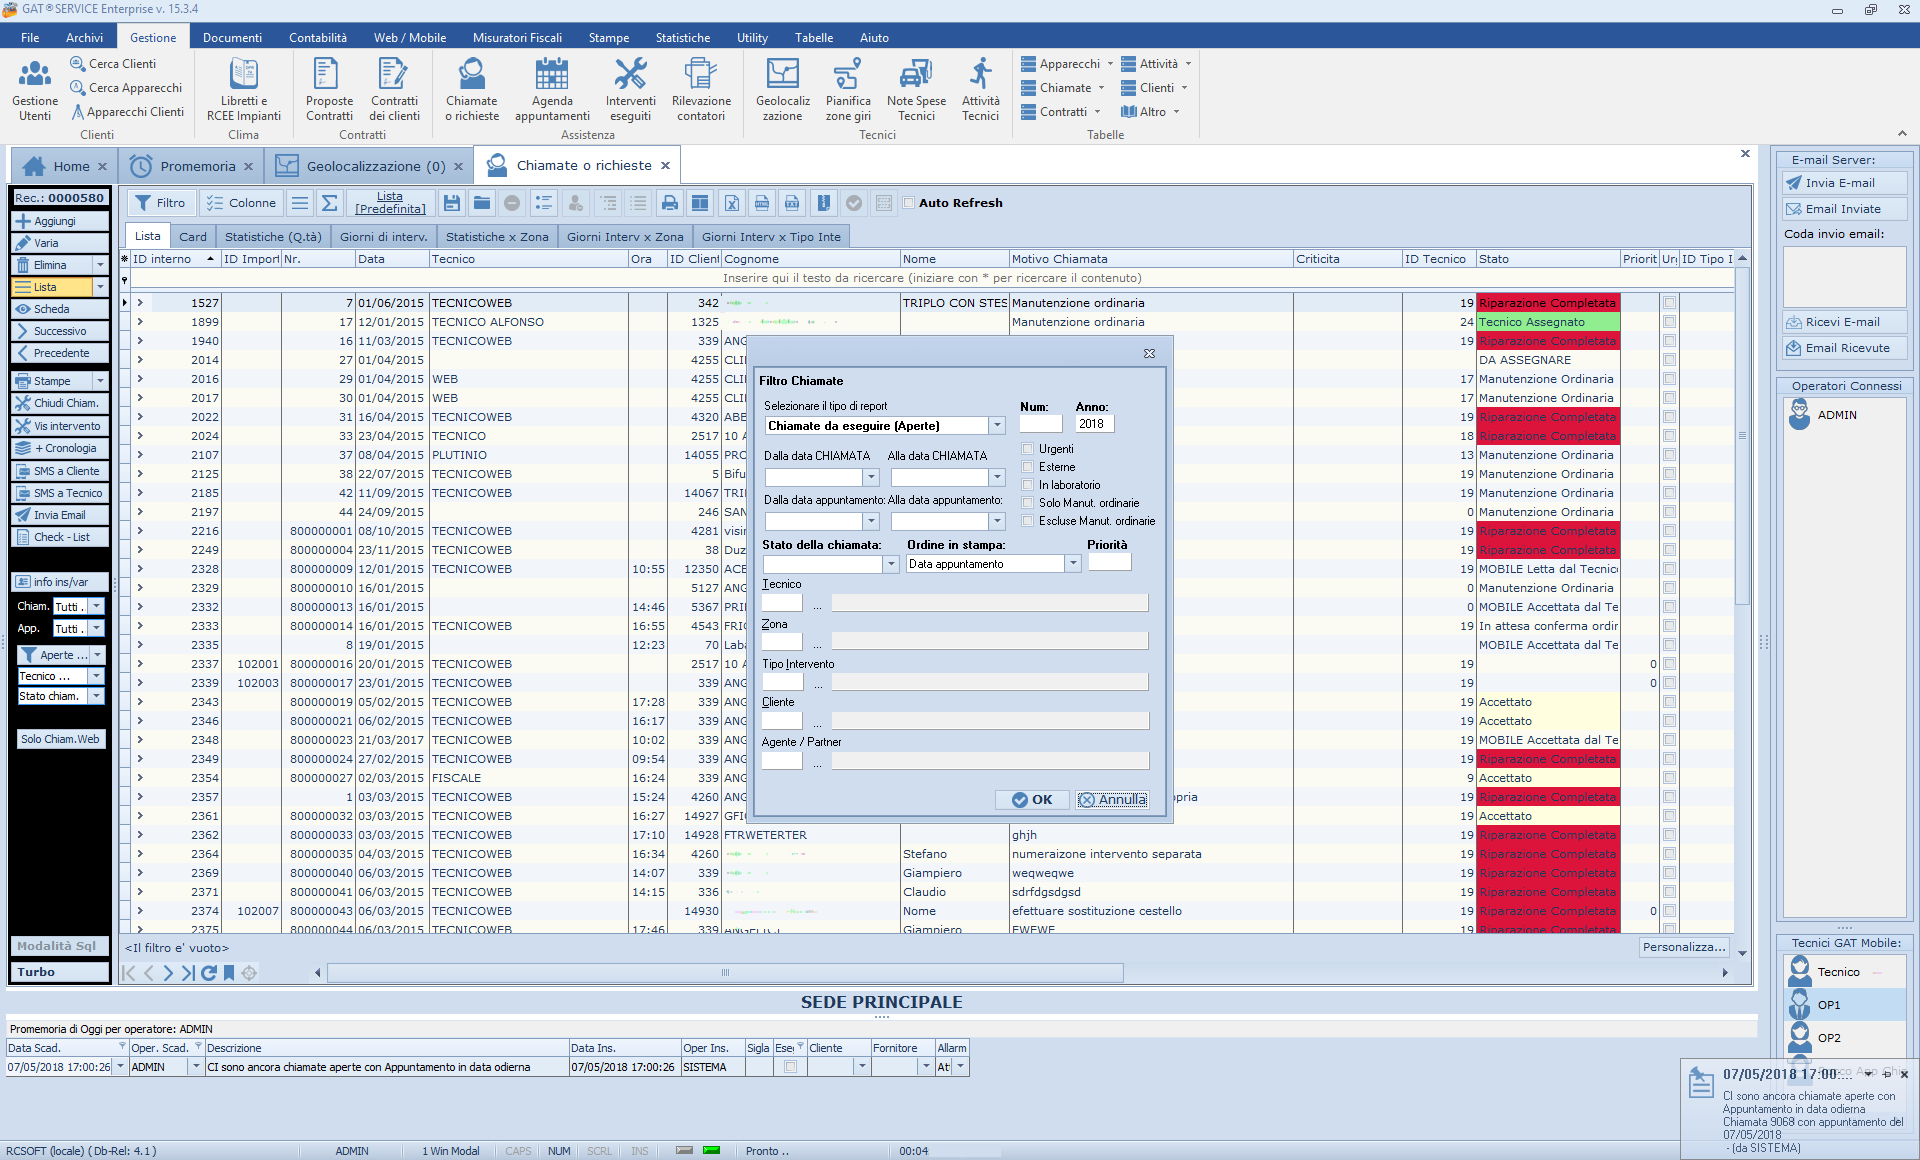
Task: Check the In laboratorio option
Action: click(1027, 485)
